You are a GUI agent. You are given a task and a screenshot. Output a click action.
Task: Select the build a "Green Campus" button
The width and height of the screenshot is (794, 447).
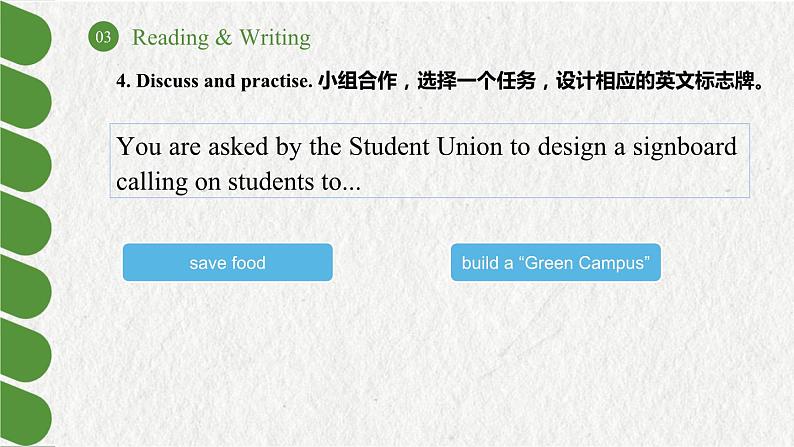coord(555,262)
